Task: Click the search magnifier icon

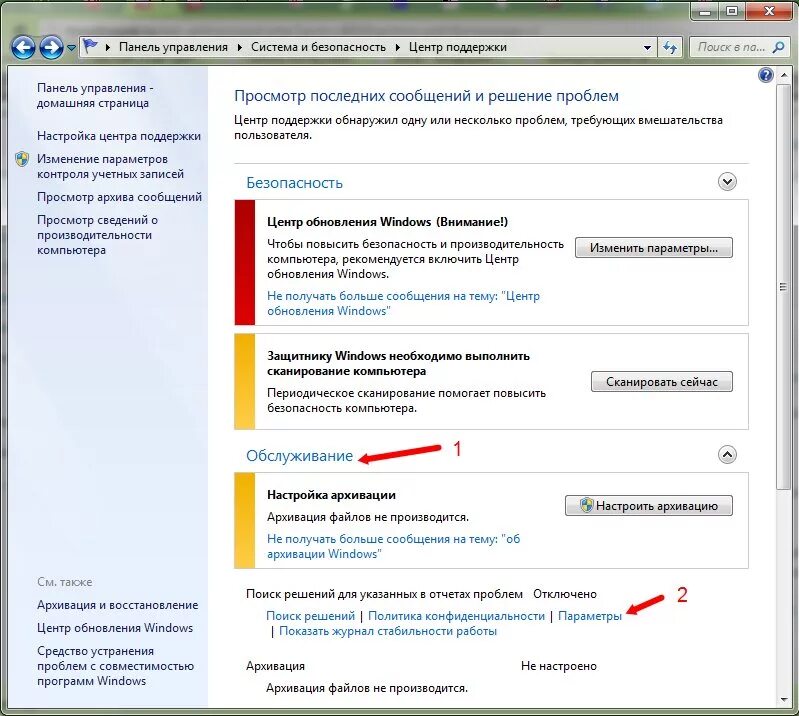Action: [x=778, y=47]
